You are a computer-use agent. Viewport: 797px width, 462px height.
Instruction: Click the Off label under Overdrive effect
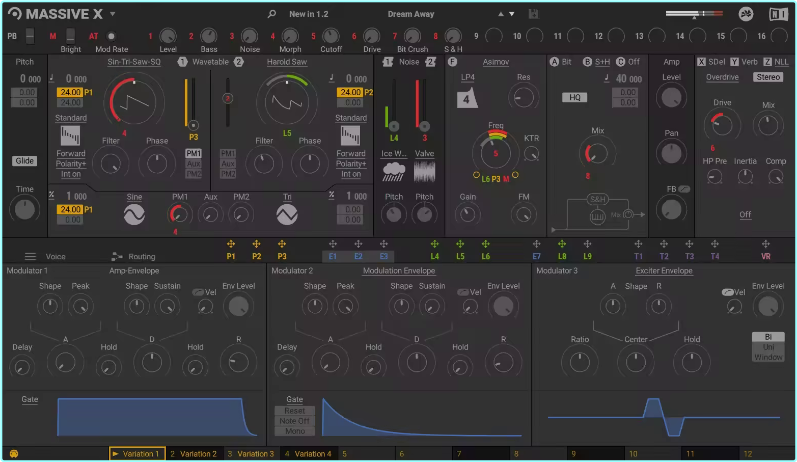(745, 214)
